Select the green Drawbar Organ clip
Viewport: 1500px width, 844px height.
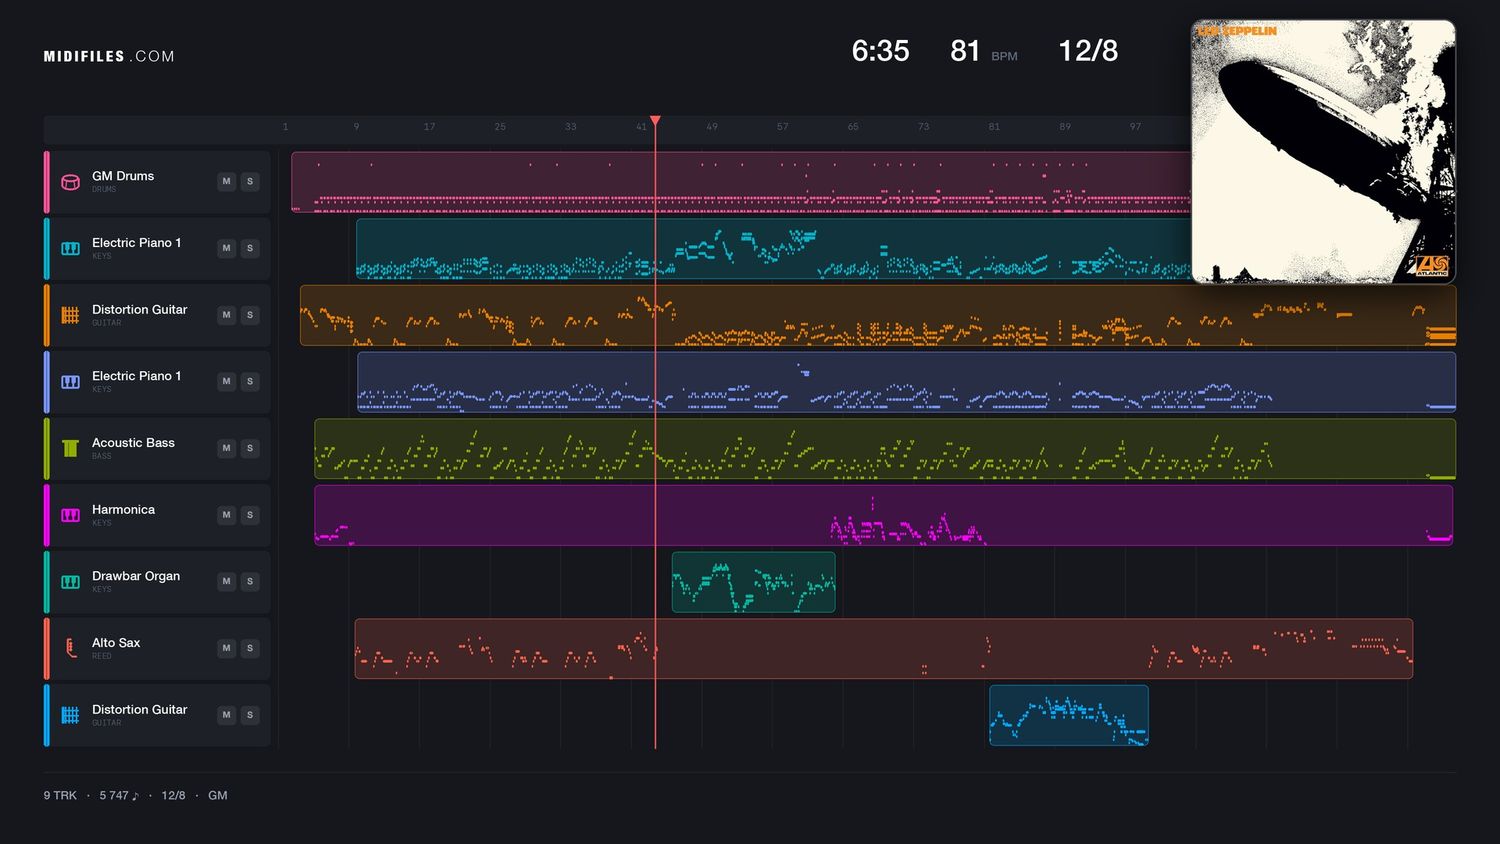753,582
